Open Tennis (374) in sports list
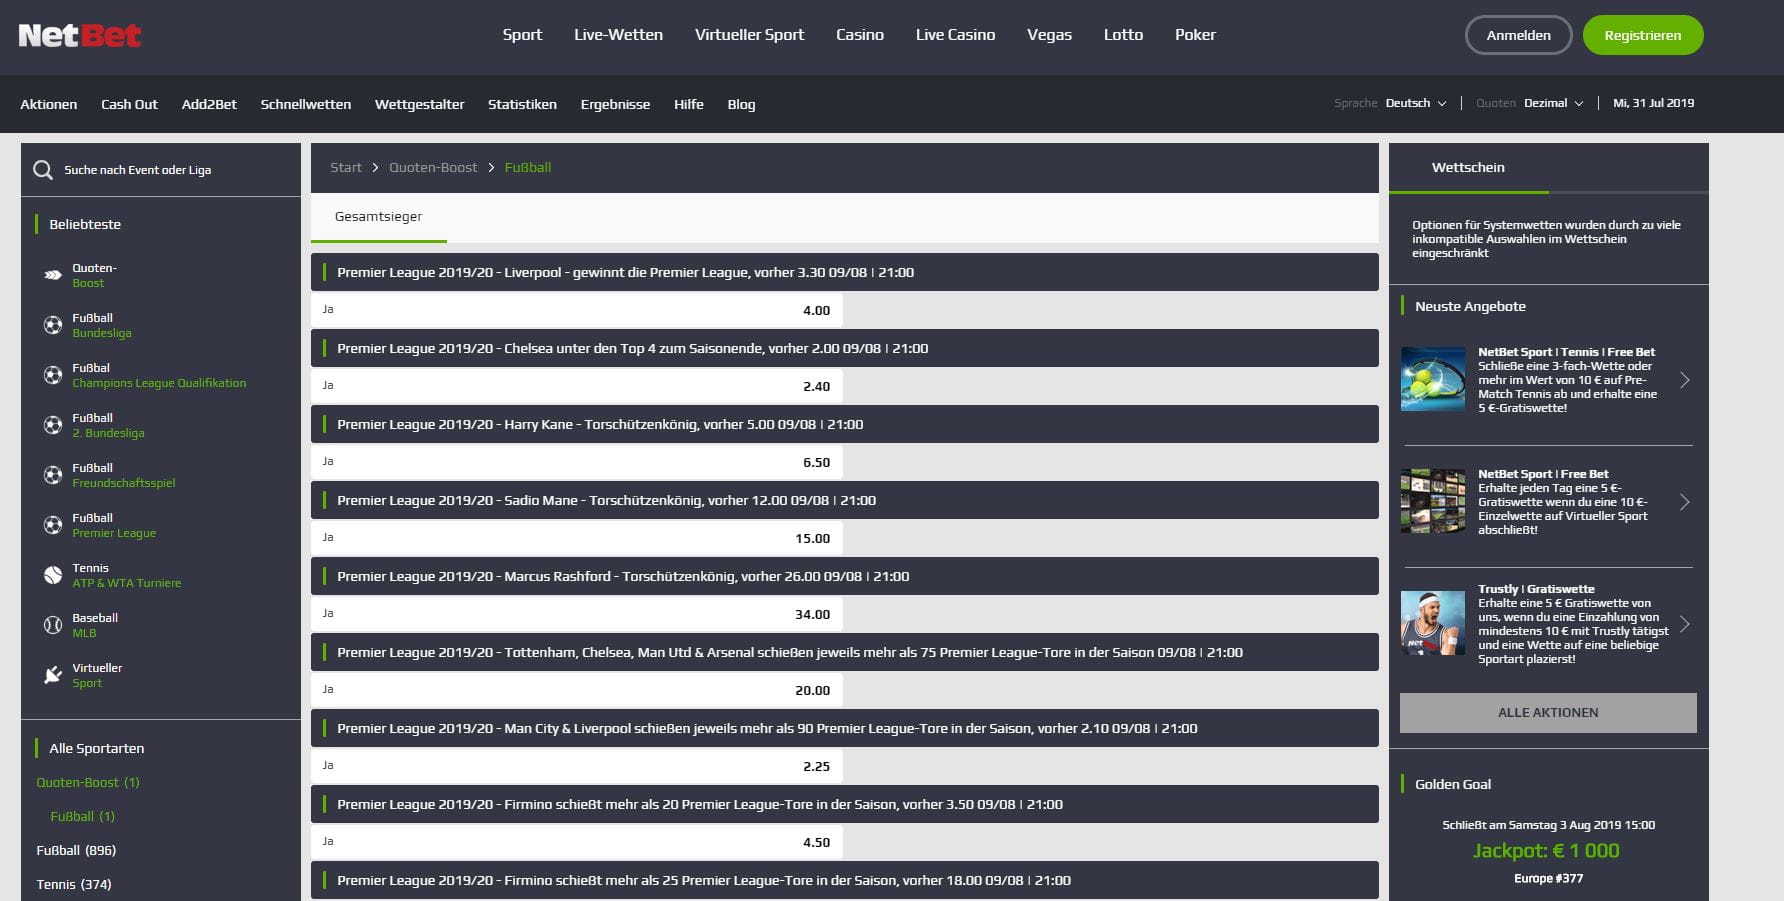 [74, 884]
